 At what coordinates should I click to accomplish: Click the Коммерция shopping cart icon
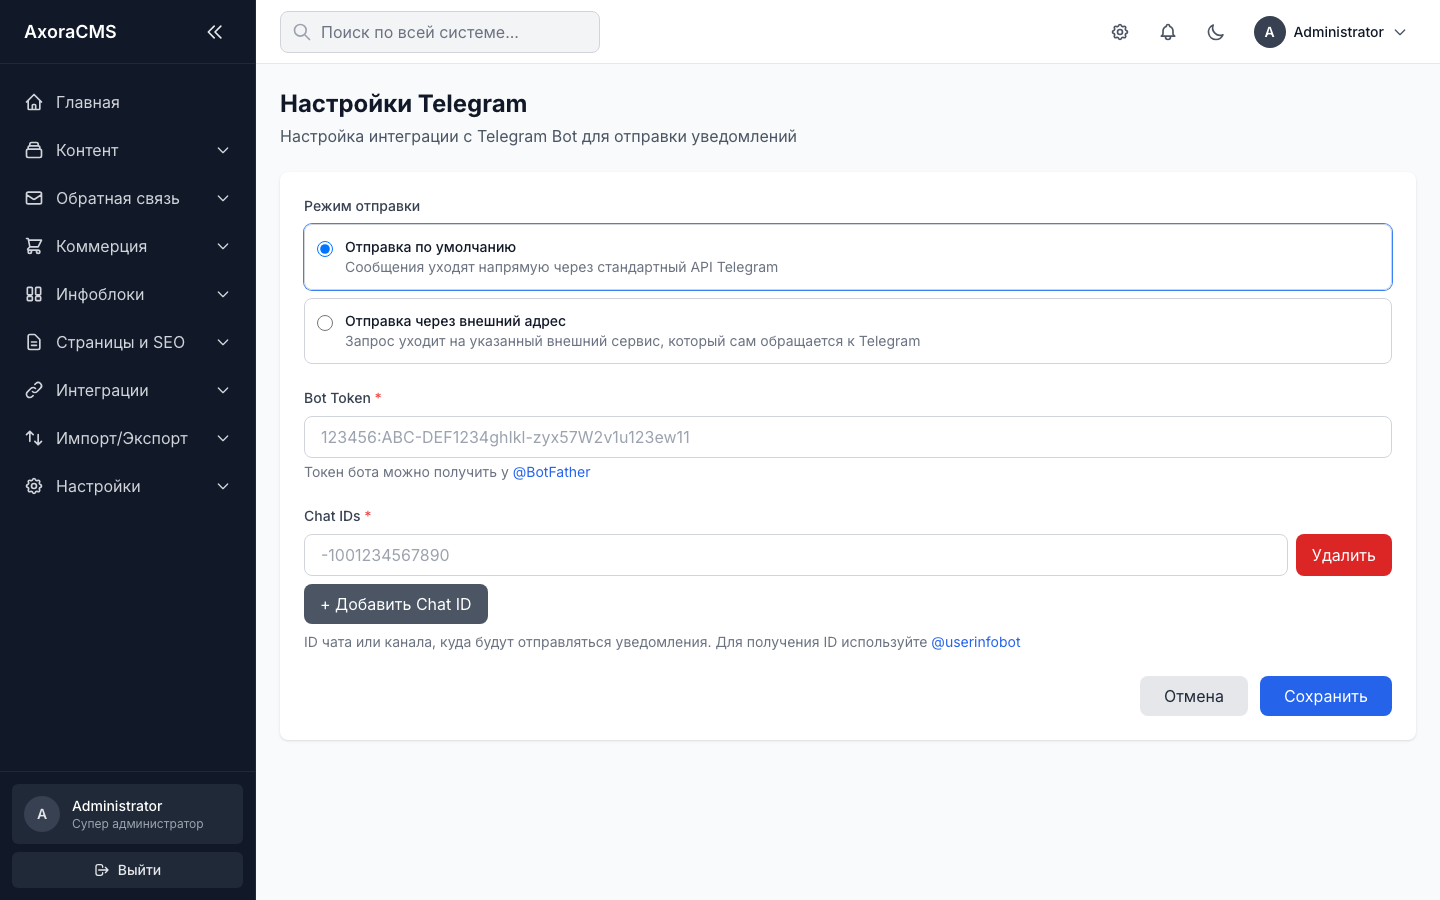(x=34, y=246)
